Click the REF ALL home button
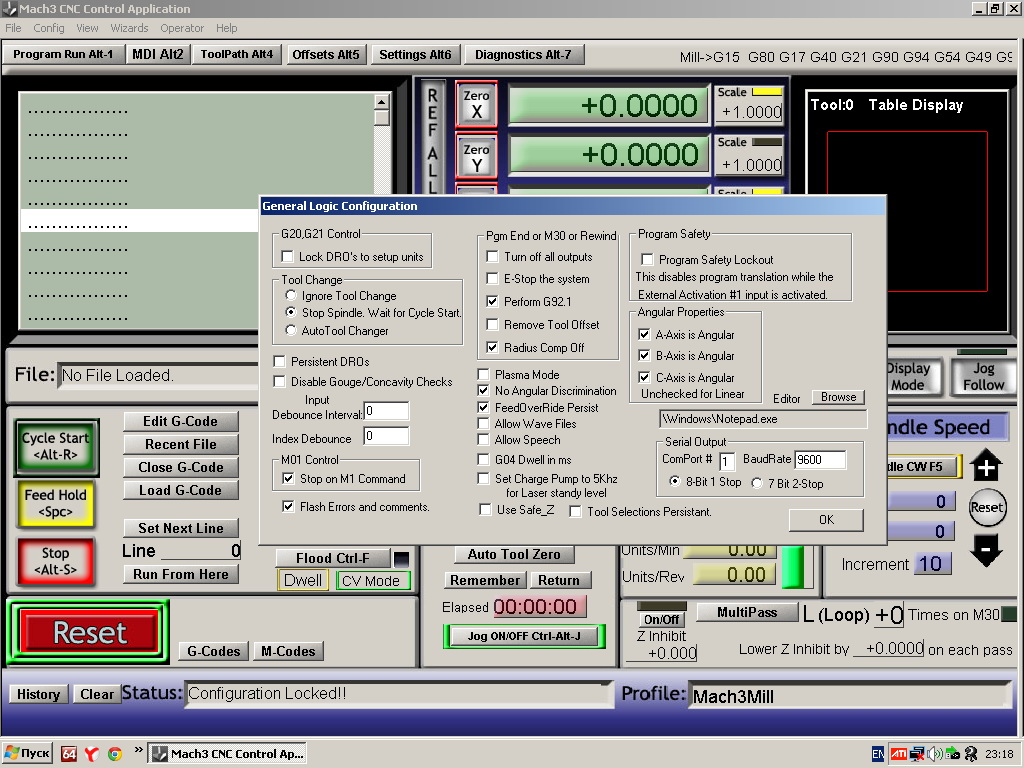 tap(432, 137)
